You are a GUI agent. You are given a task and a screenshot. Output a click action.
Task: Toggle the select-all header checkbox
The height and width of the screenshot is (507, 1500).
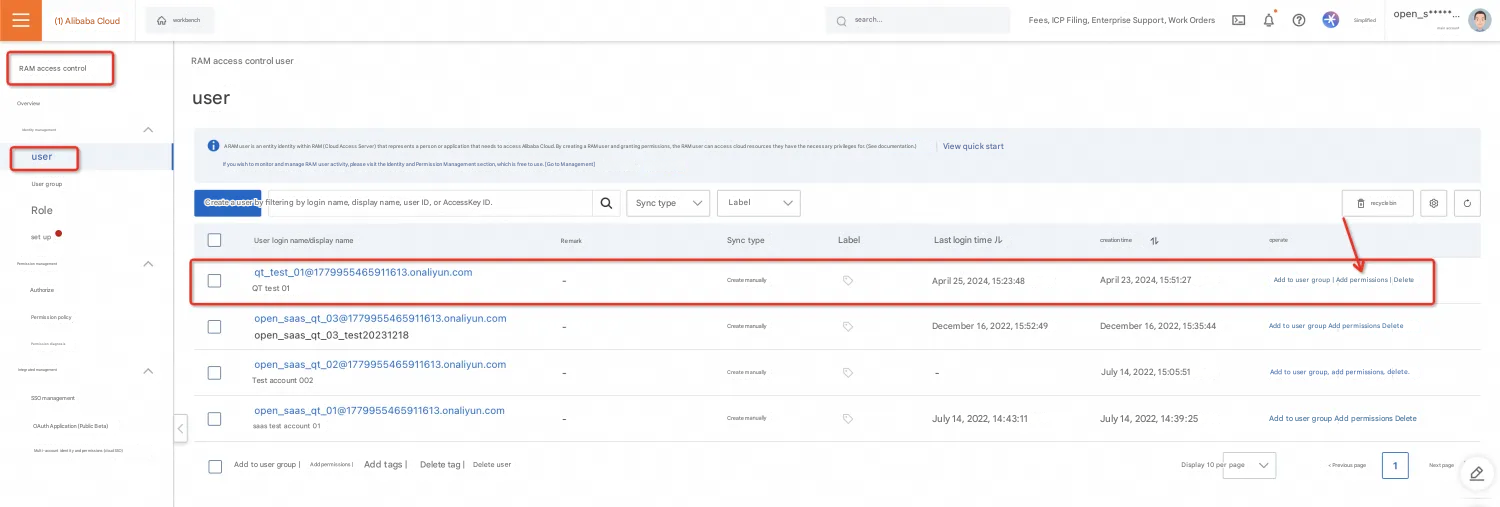pos(214,240)
